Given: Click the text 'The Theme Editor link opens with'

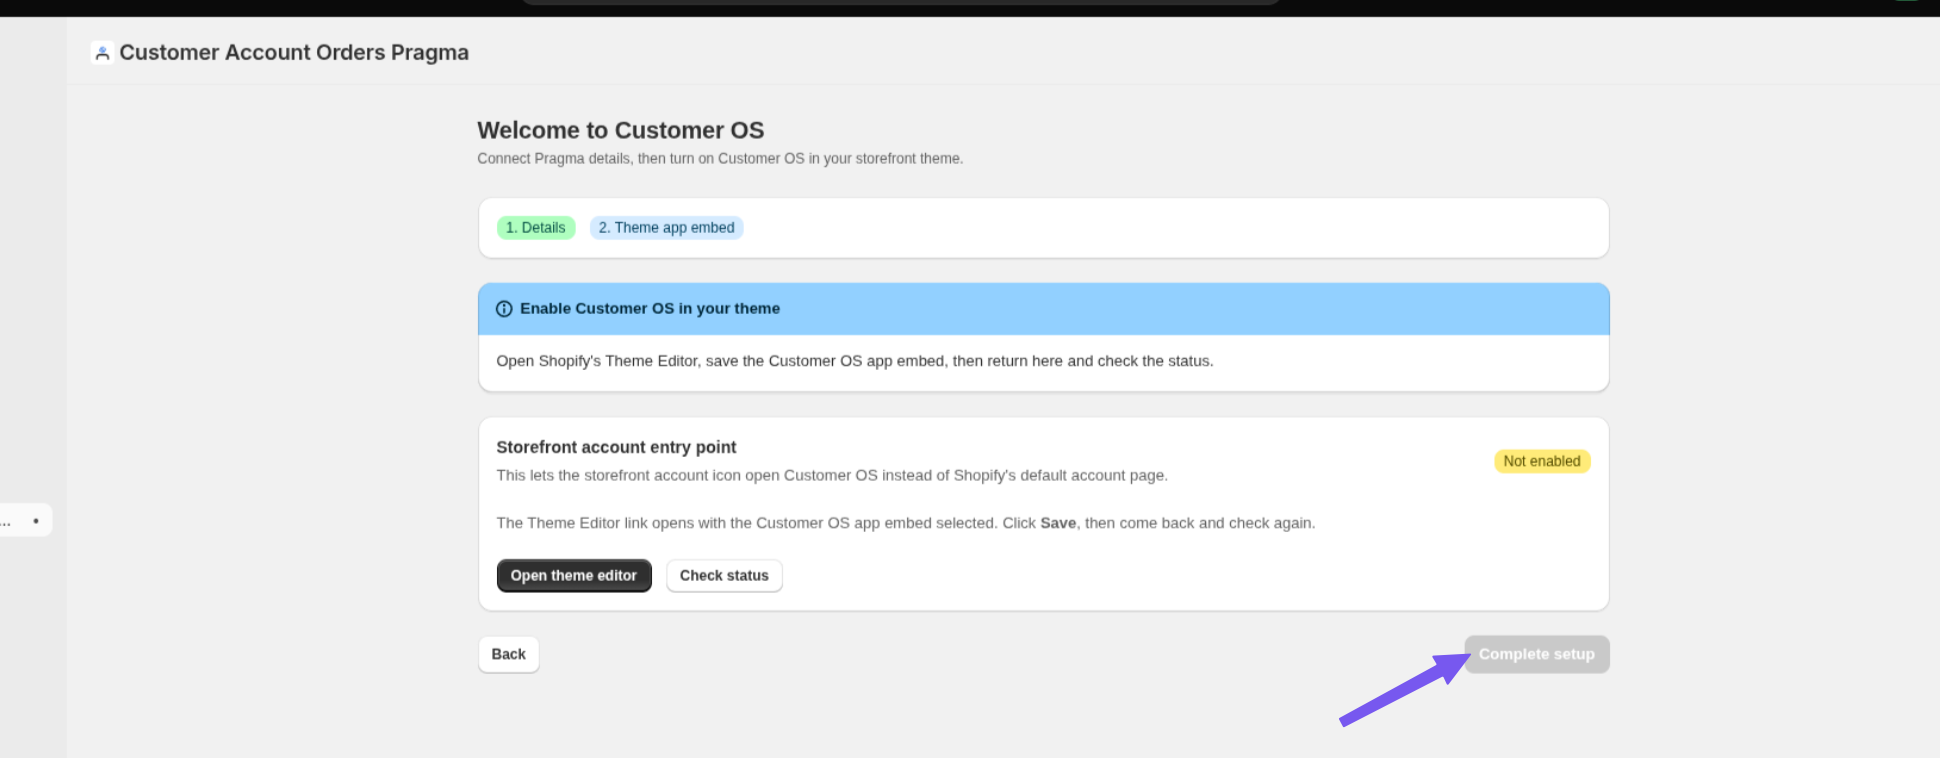Looking at the screenshot, I should coord(906,523).
